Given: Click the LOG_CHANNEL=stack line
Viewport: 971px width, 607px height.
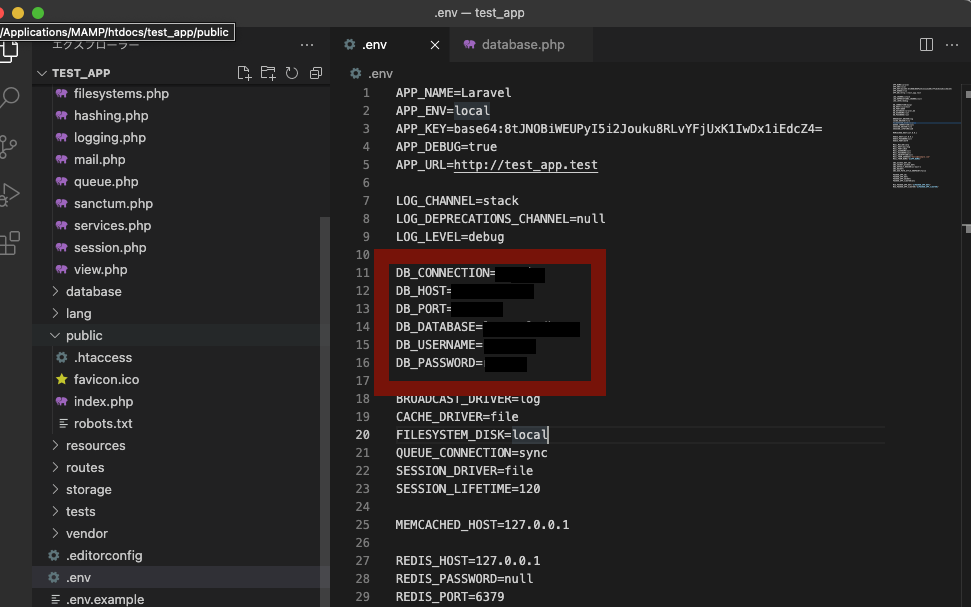Looking at the screenshot, I should (457, 201).
